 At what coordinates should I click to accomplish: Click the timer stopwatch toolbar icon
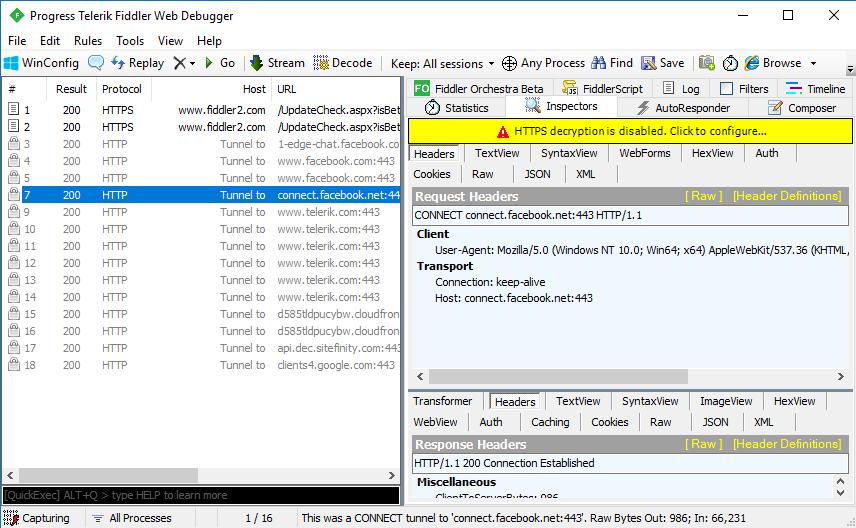click(x=730, y=63)
